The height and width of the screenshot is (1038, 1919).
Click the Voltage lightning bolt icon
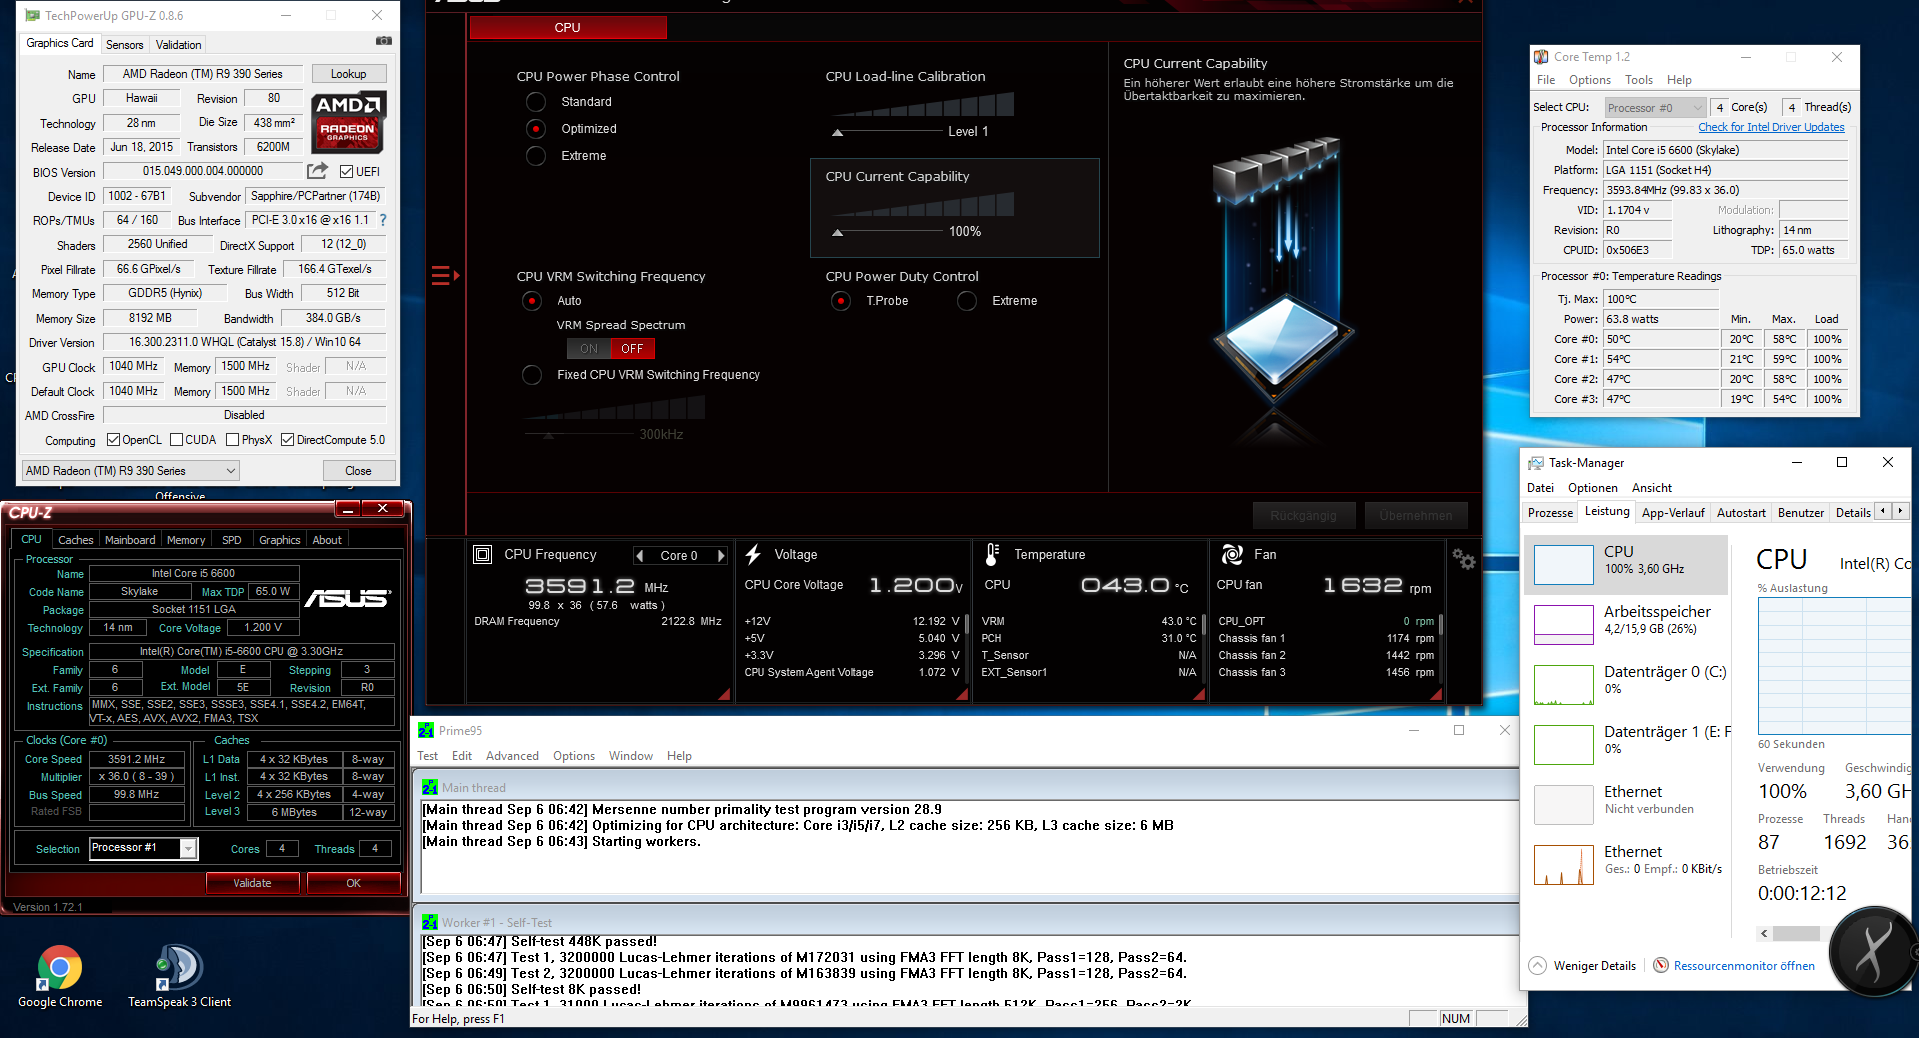click(753, 555)
